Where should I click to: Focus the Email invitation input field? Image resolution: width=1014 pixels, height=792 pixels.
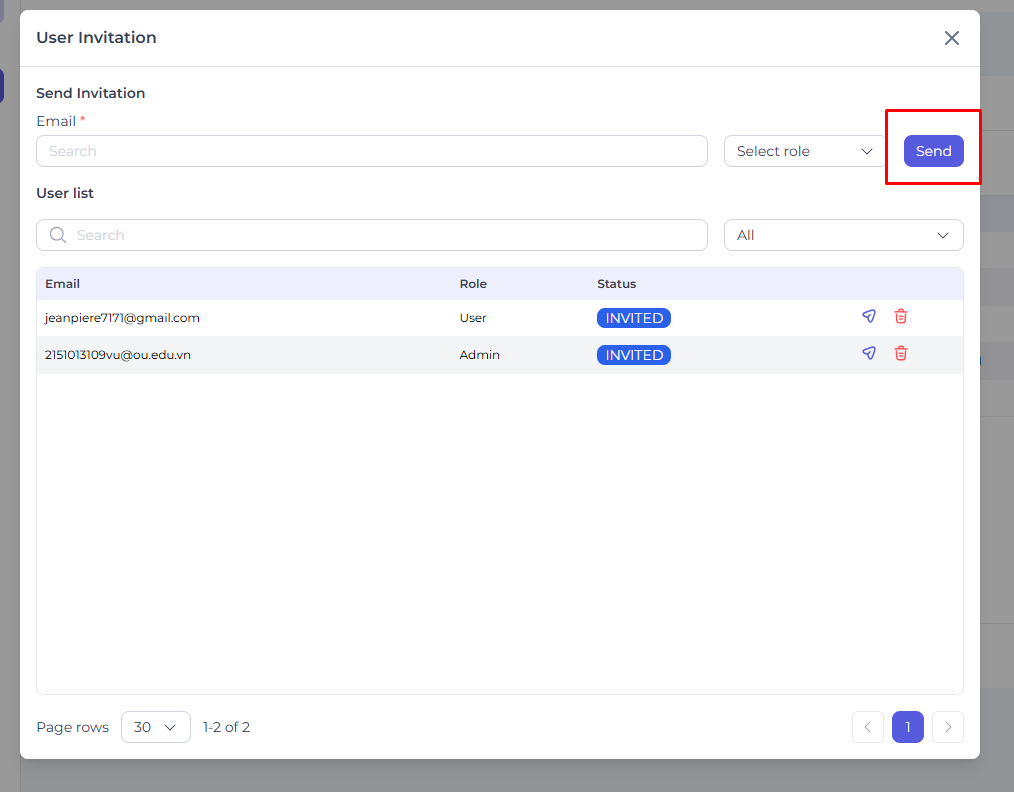coord(372,151)
